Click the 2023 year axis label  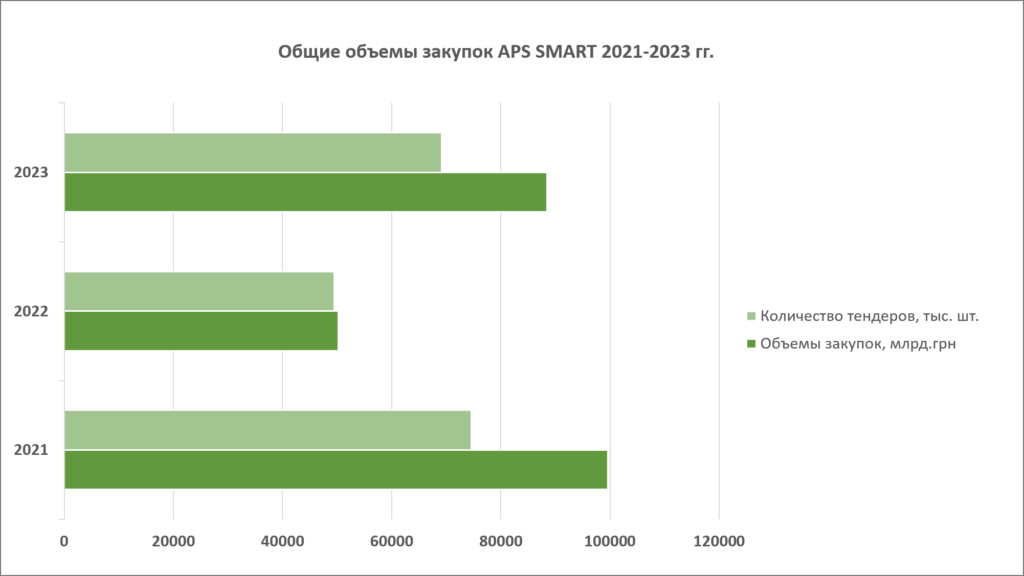pos(32,173)
